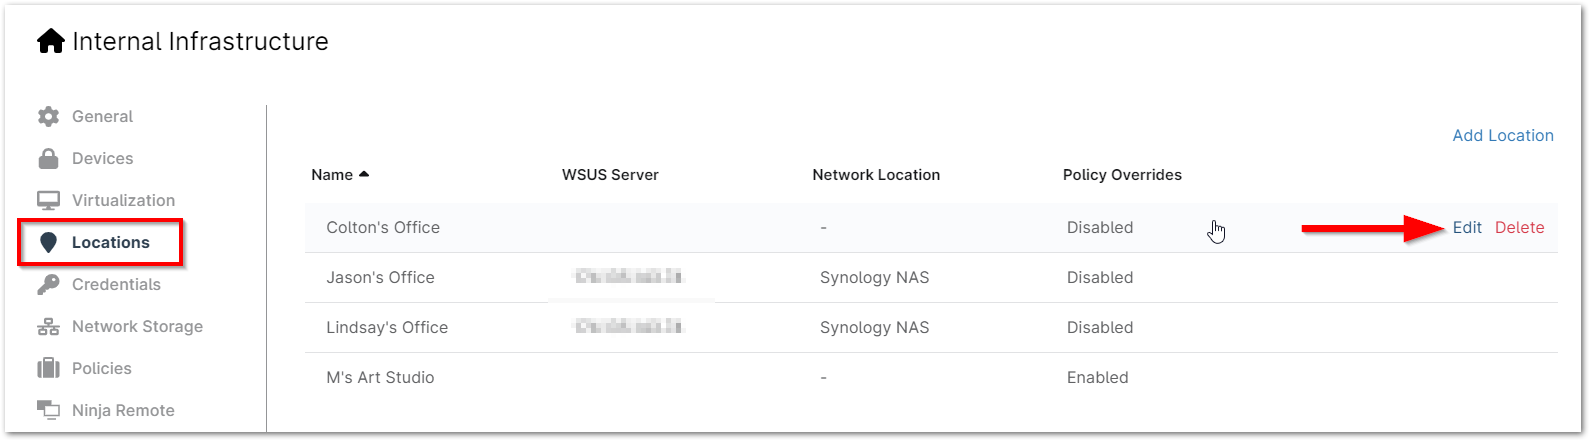The height and width of the screenshot is (441, 1590).
Task: Click the Add Location link
Action: click(1502, 136)
